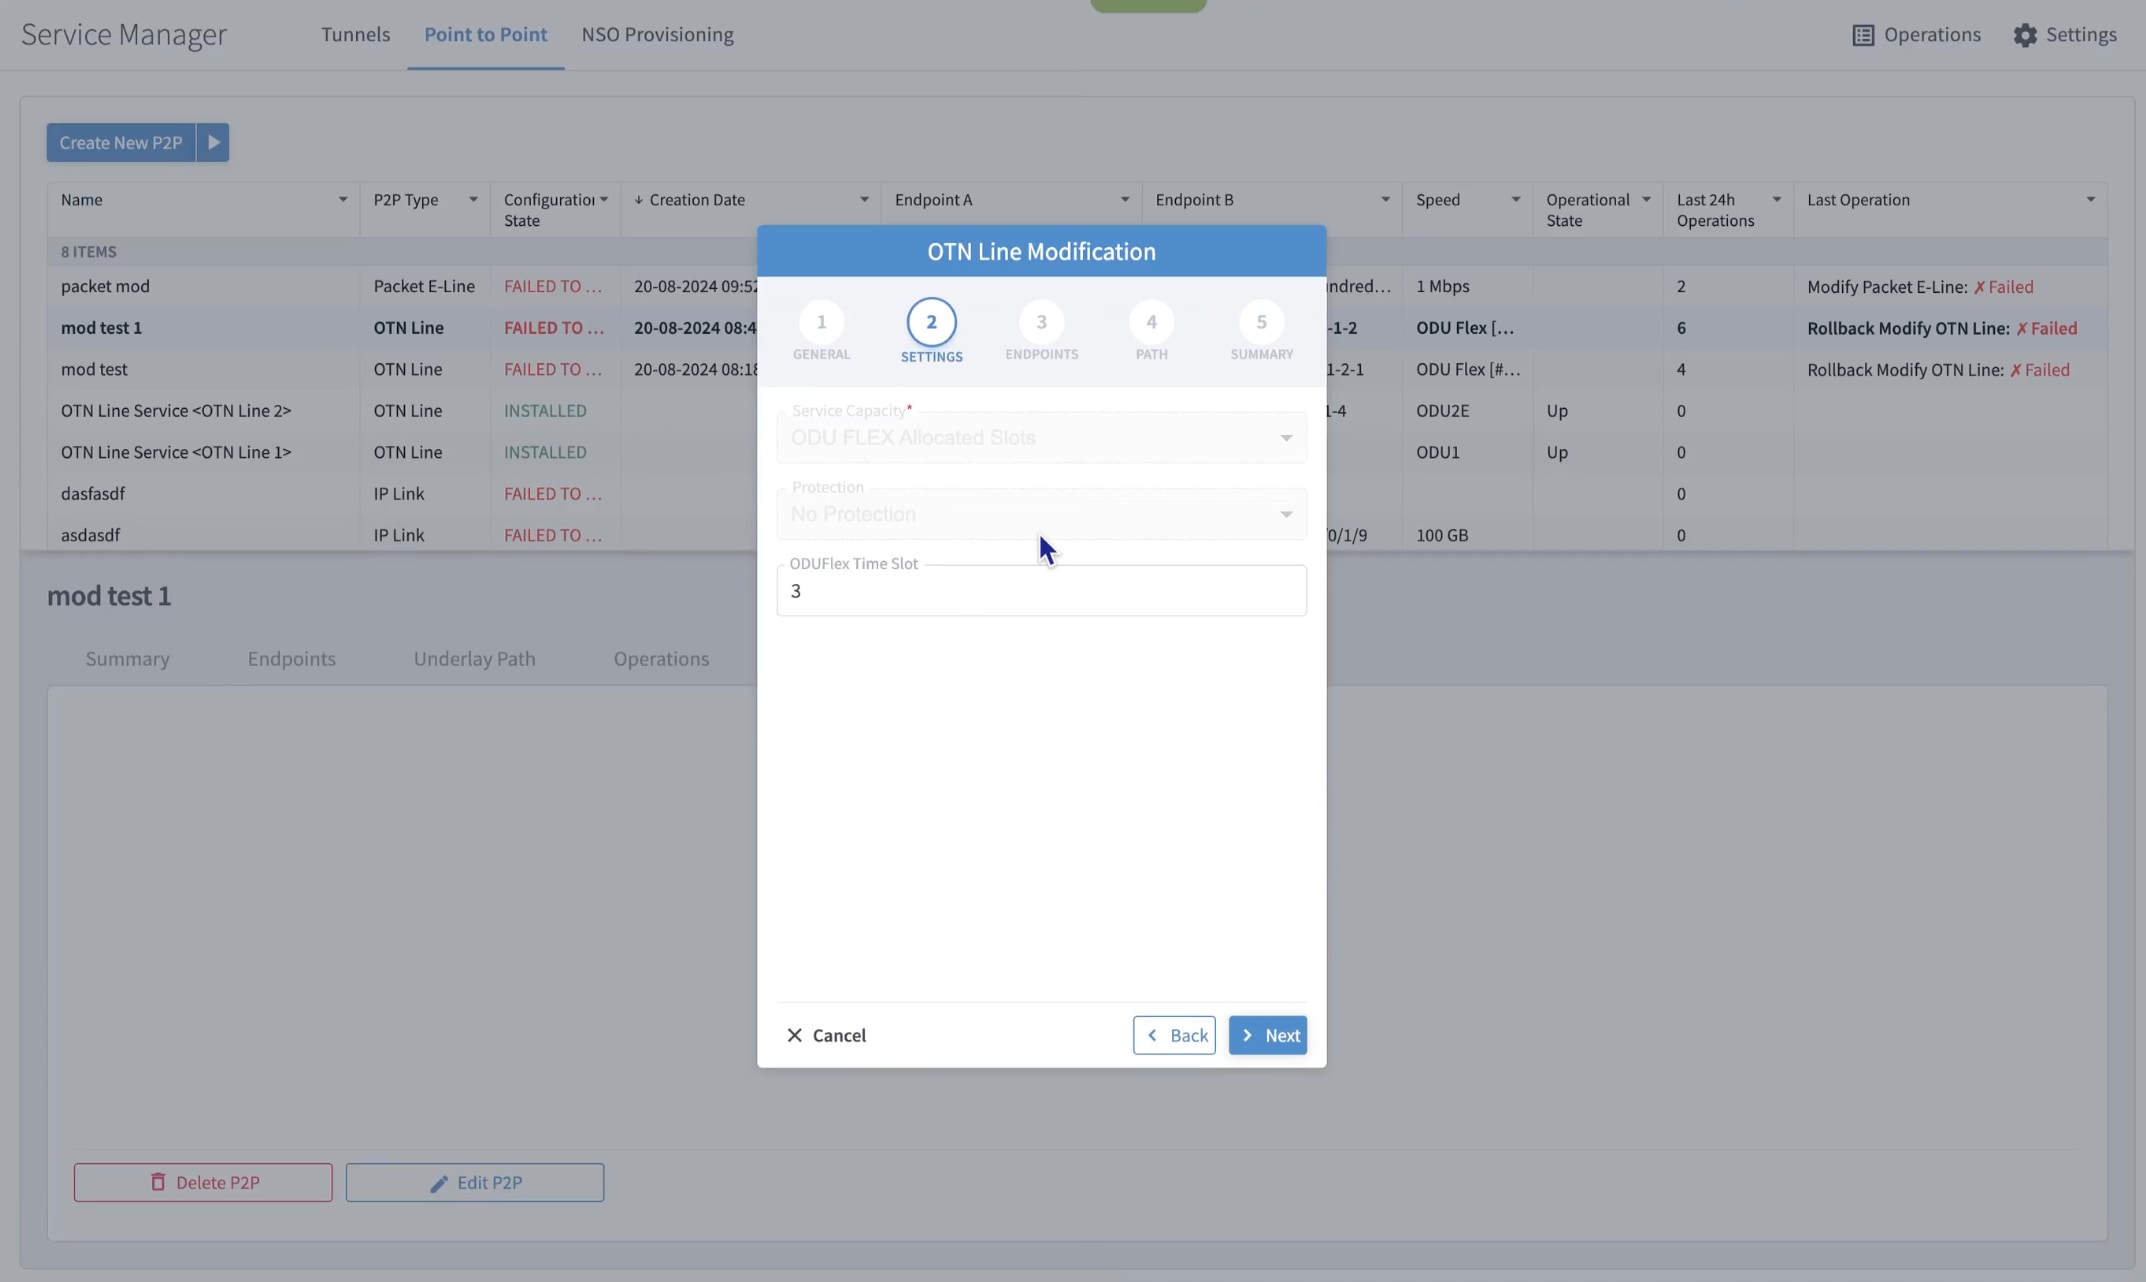The image size is (2146, 1282).
Task: Open the Endpoint B column menu
Action: (1386, 199)
